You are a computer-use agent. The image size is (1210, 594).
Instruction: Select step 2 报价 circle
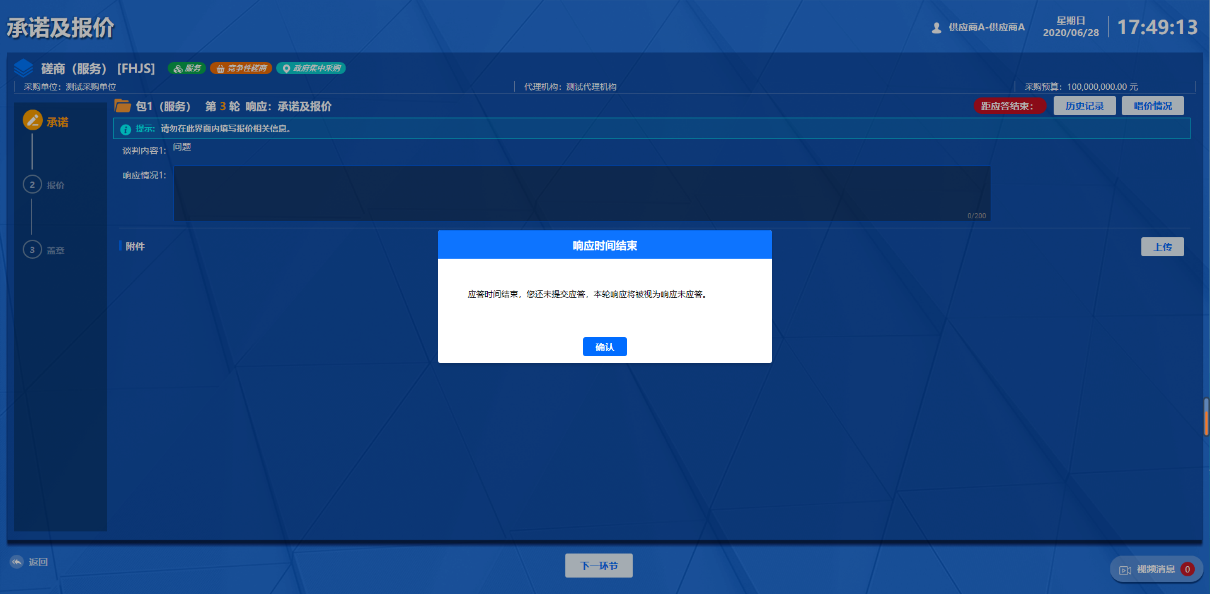[32, 184]
